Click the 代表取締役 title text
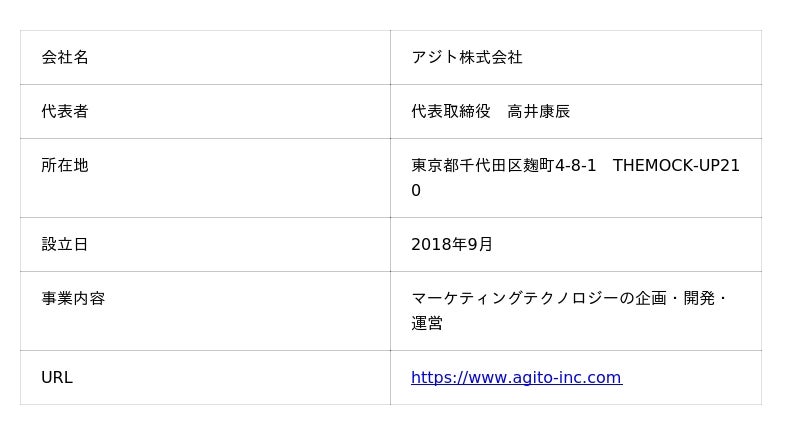 (451, 112)
